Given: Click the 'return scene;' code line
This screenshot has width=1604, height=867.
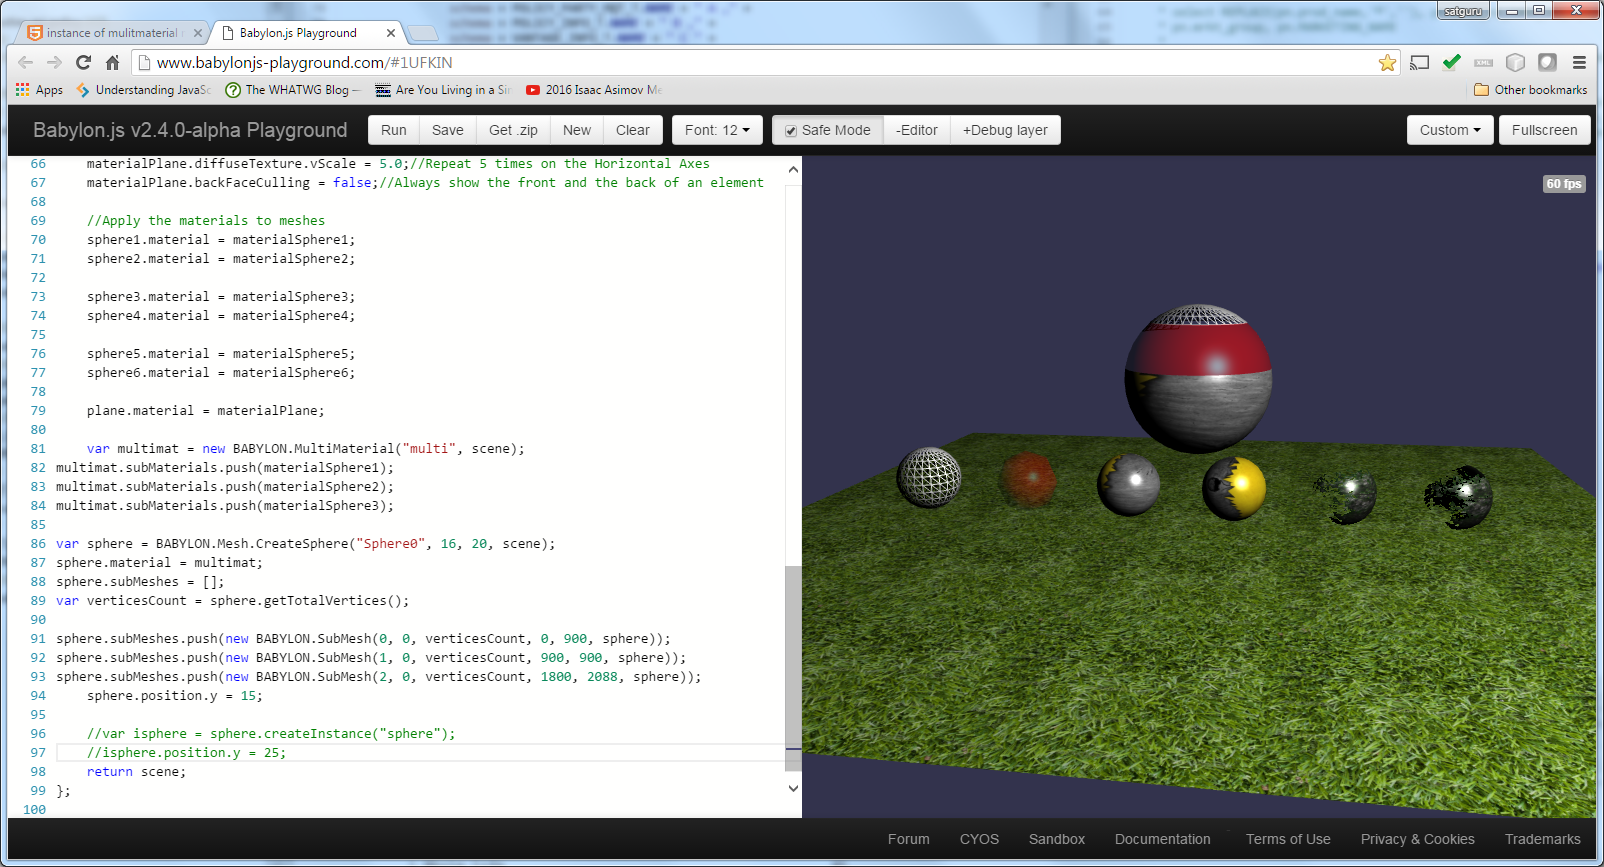Looking at the screenshot, I should (136, 772).
